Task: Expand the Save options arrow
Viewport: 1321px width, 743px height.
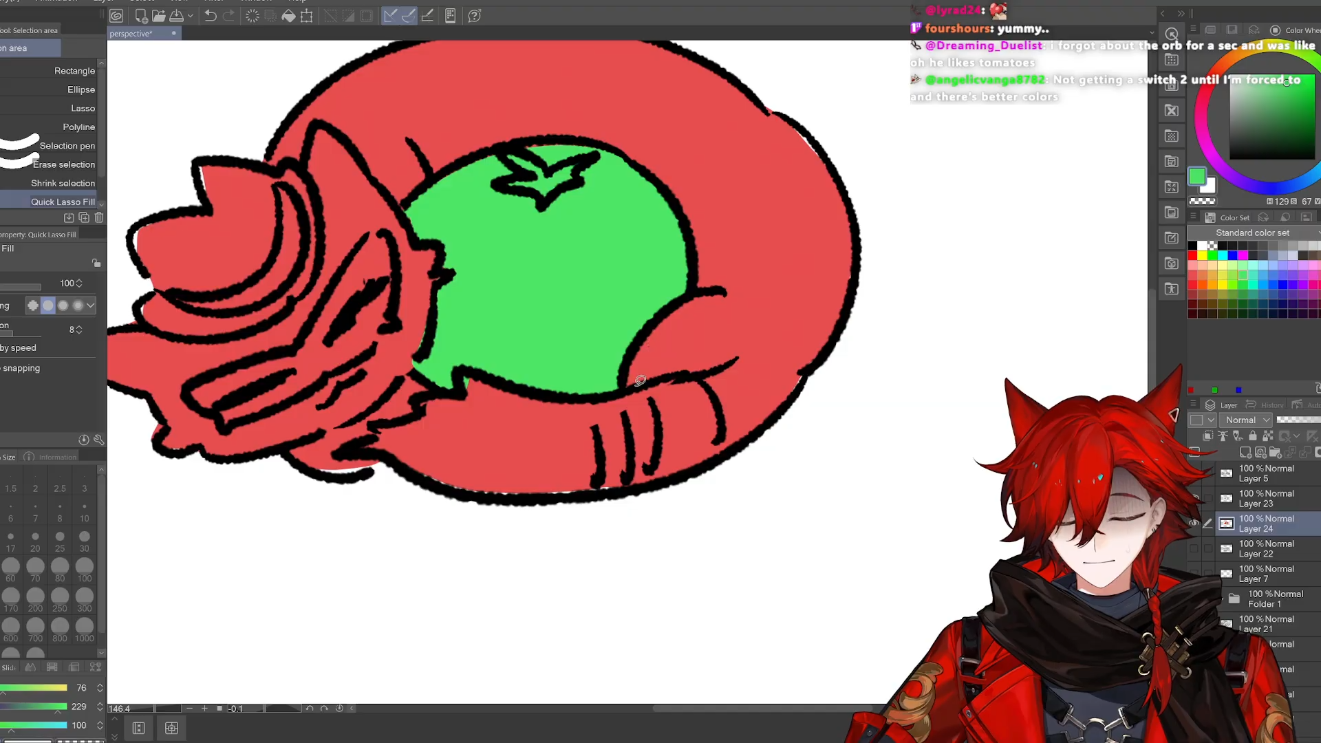Action: (188, 16)
